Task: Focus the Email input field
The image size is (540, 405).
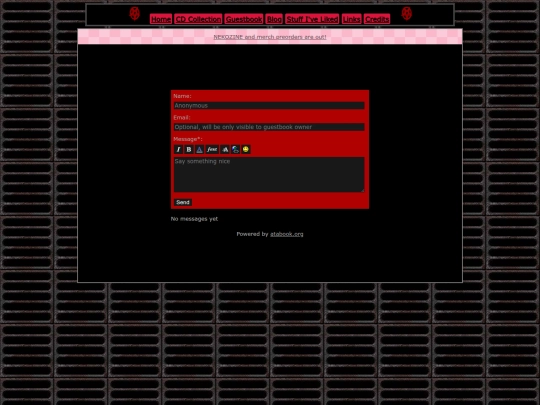Action: point(269,127)
